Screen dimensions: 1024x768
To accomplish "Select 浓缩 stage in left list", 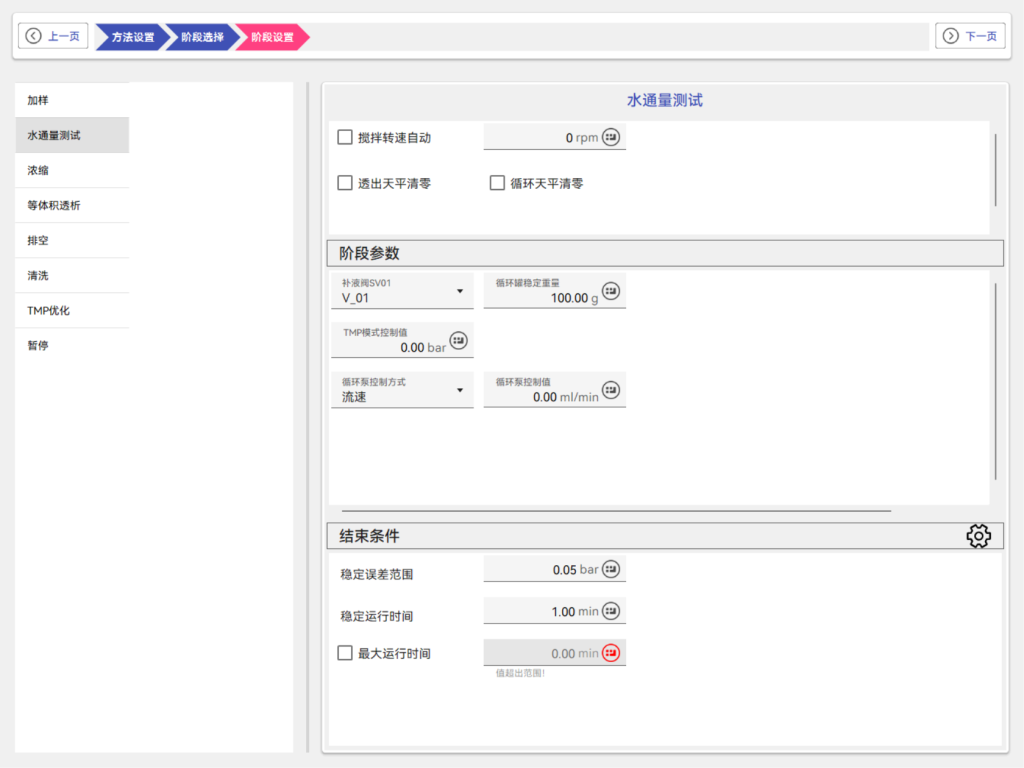I will pos(72,170).
